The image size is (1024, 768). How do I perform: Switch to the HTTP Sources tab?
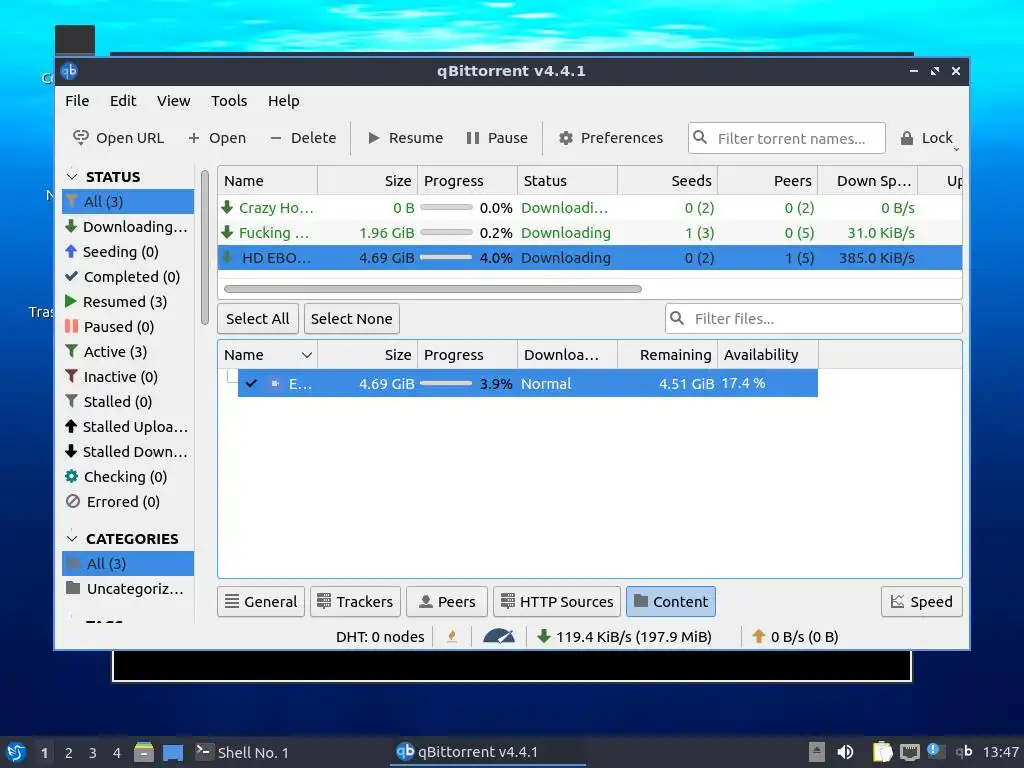557,601
